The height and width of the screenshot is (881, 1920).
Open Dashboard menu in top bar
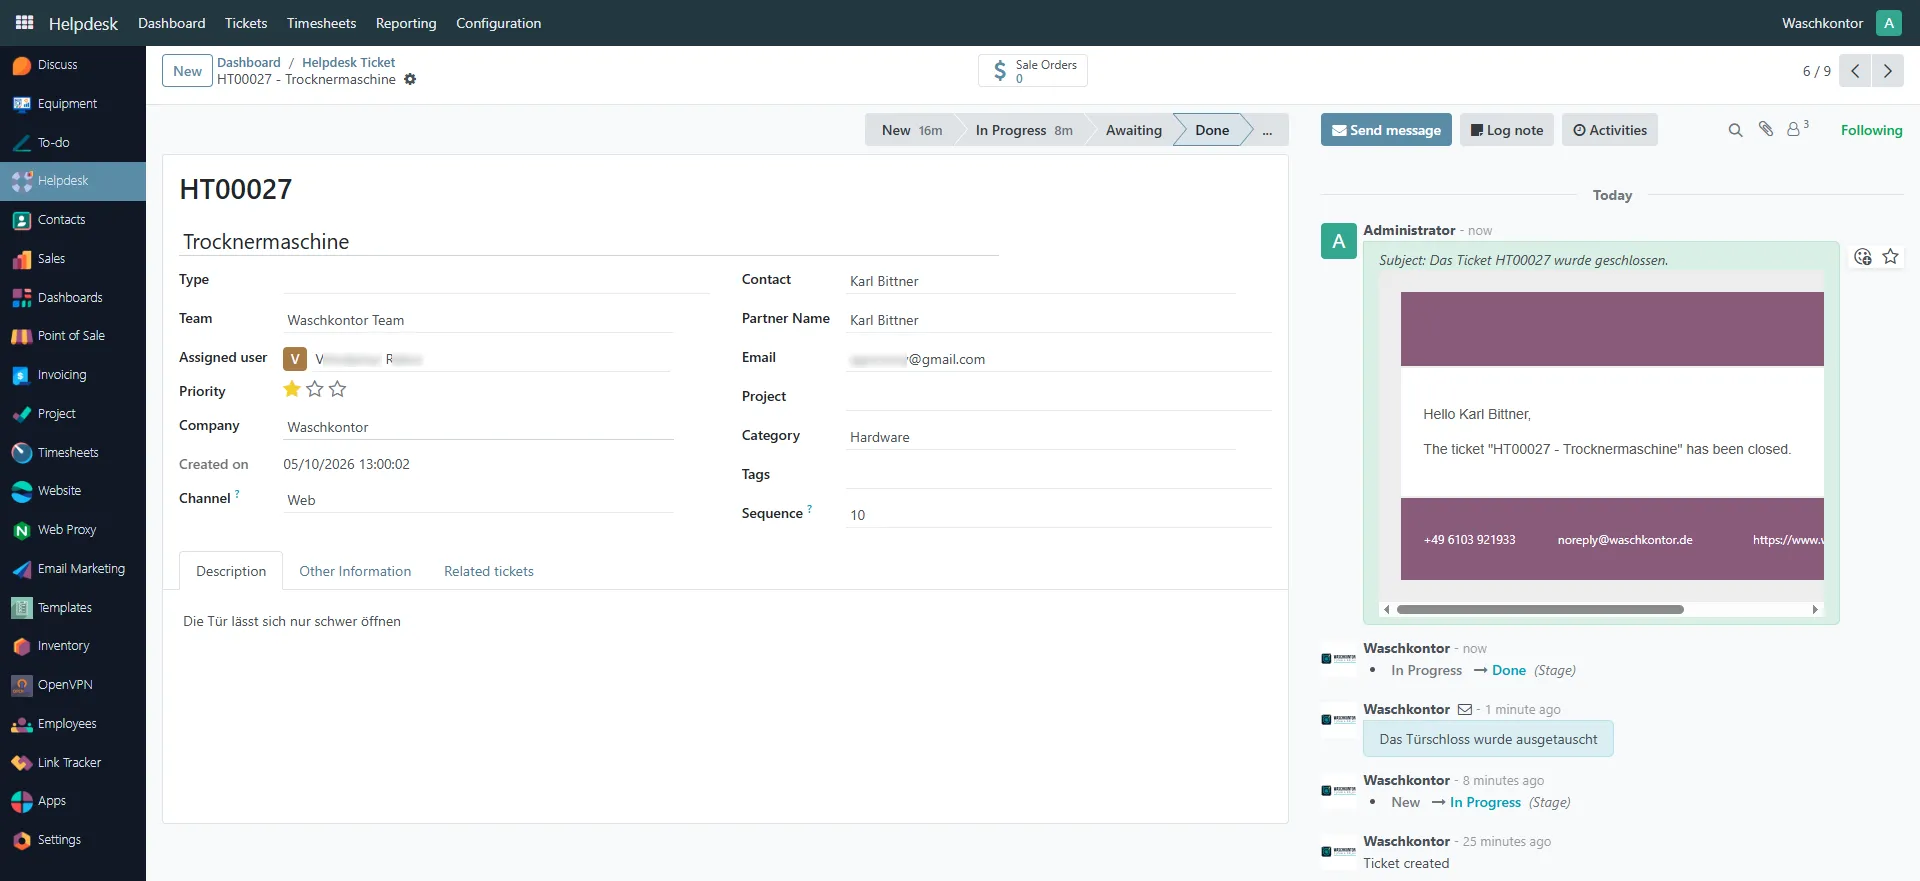point(171,23)
